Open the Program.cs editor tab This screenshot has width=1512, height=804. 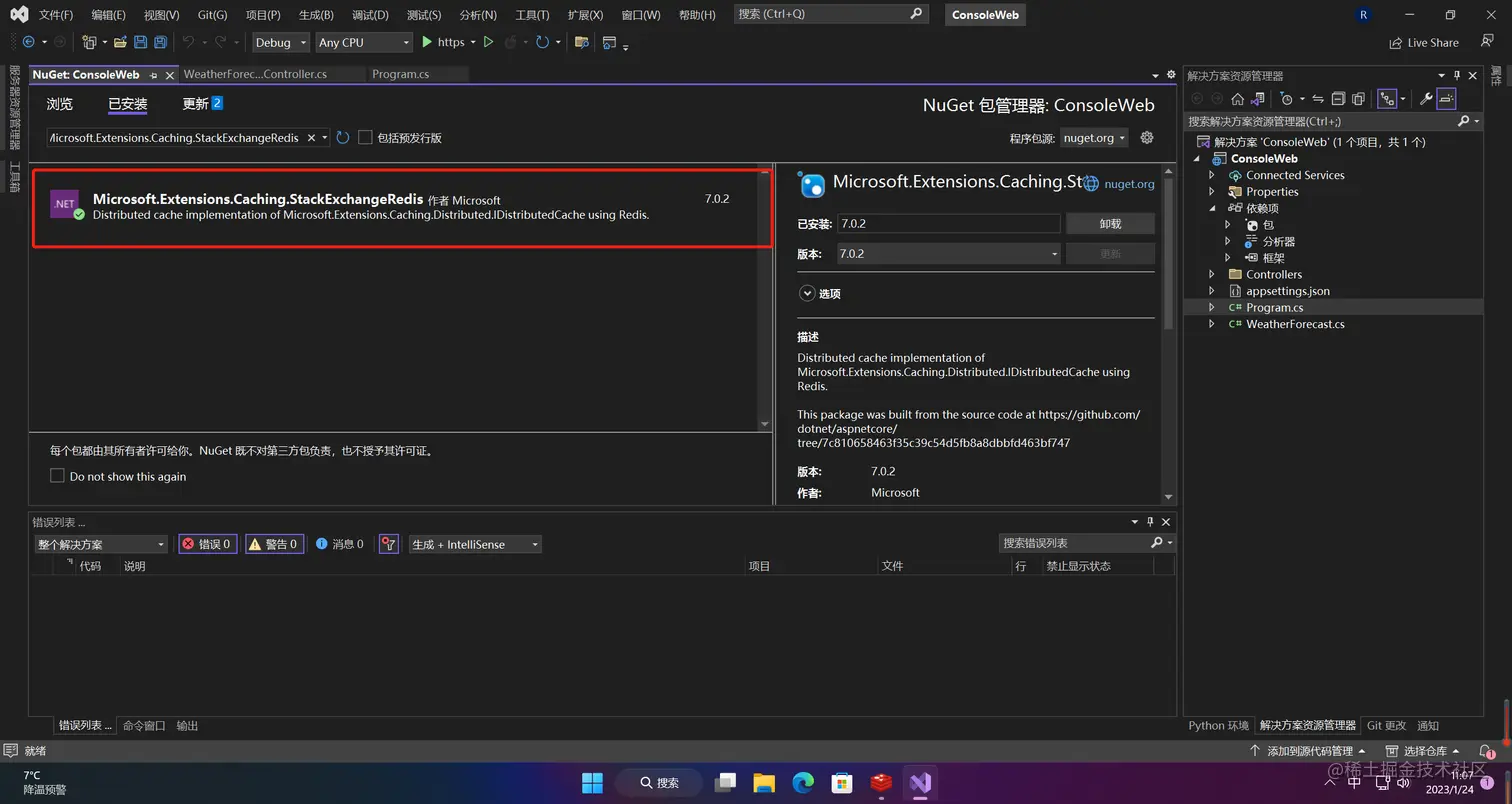point(400,74)
